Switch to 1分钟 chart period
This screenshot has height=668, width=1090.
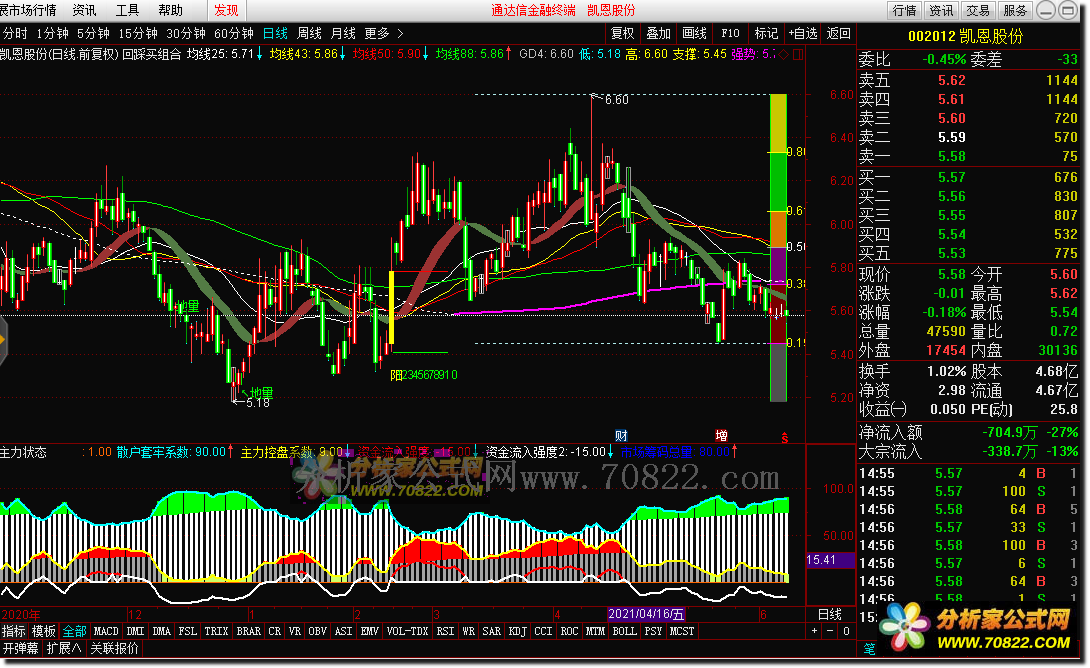(53, 33)
